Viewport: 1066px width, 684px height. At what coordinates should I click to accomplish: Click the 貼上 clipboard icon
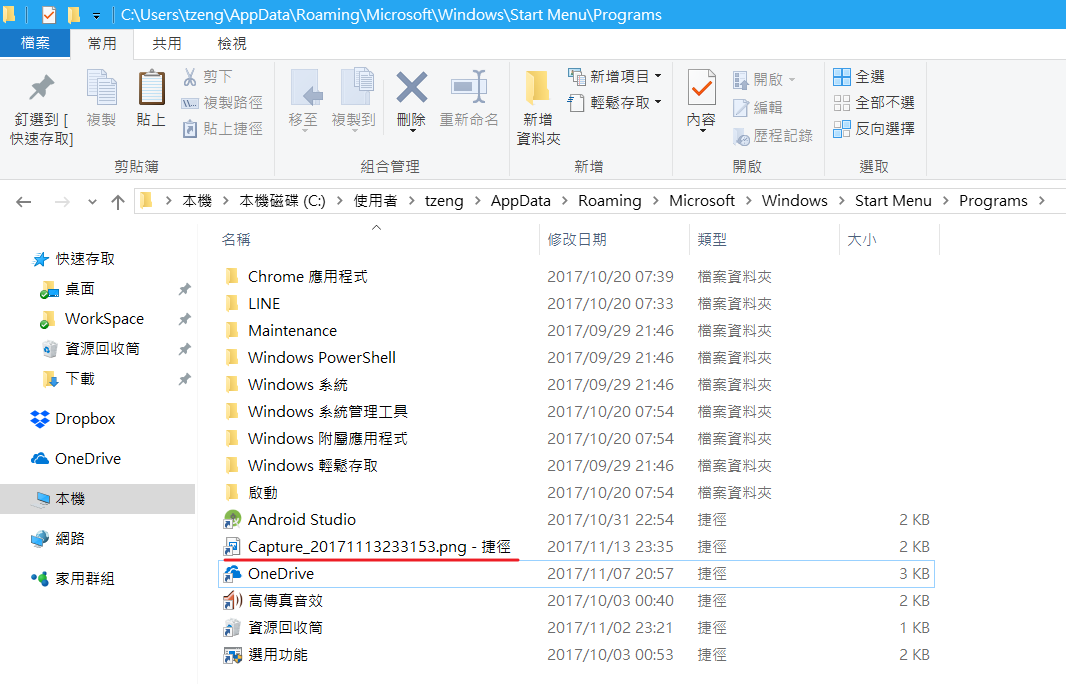tap(151, 89)
